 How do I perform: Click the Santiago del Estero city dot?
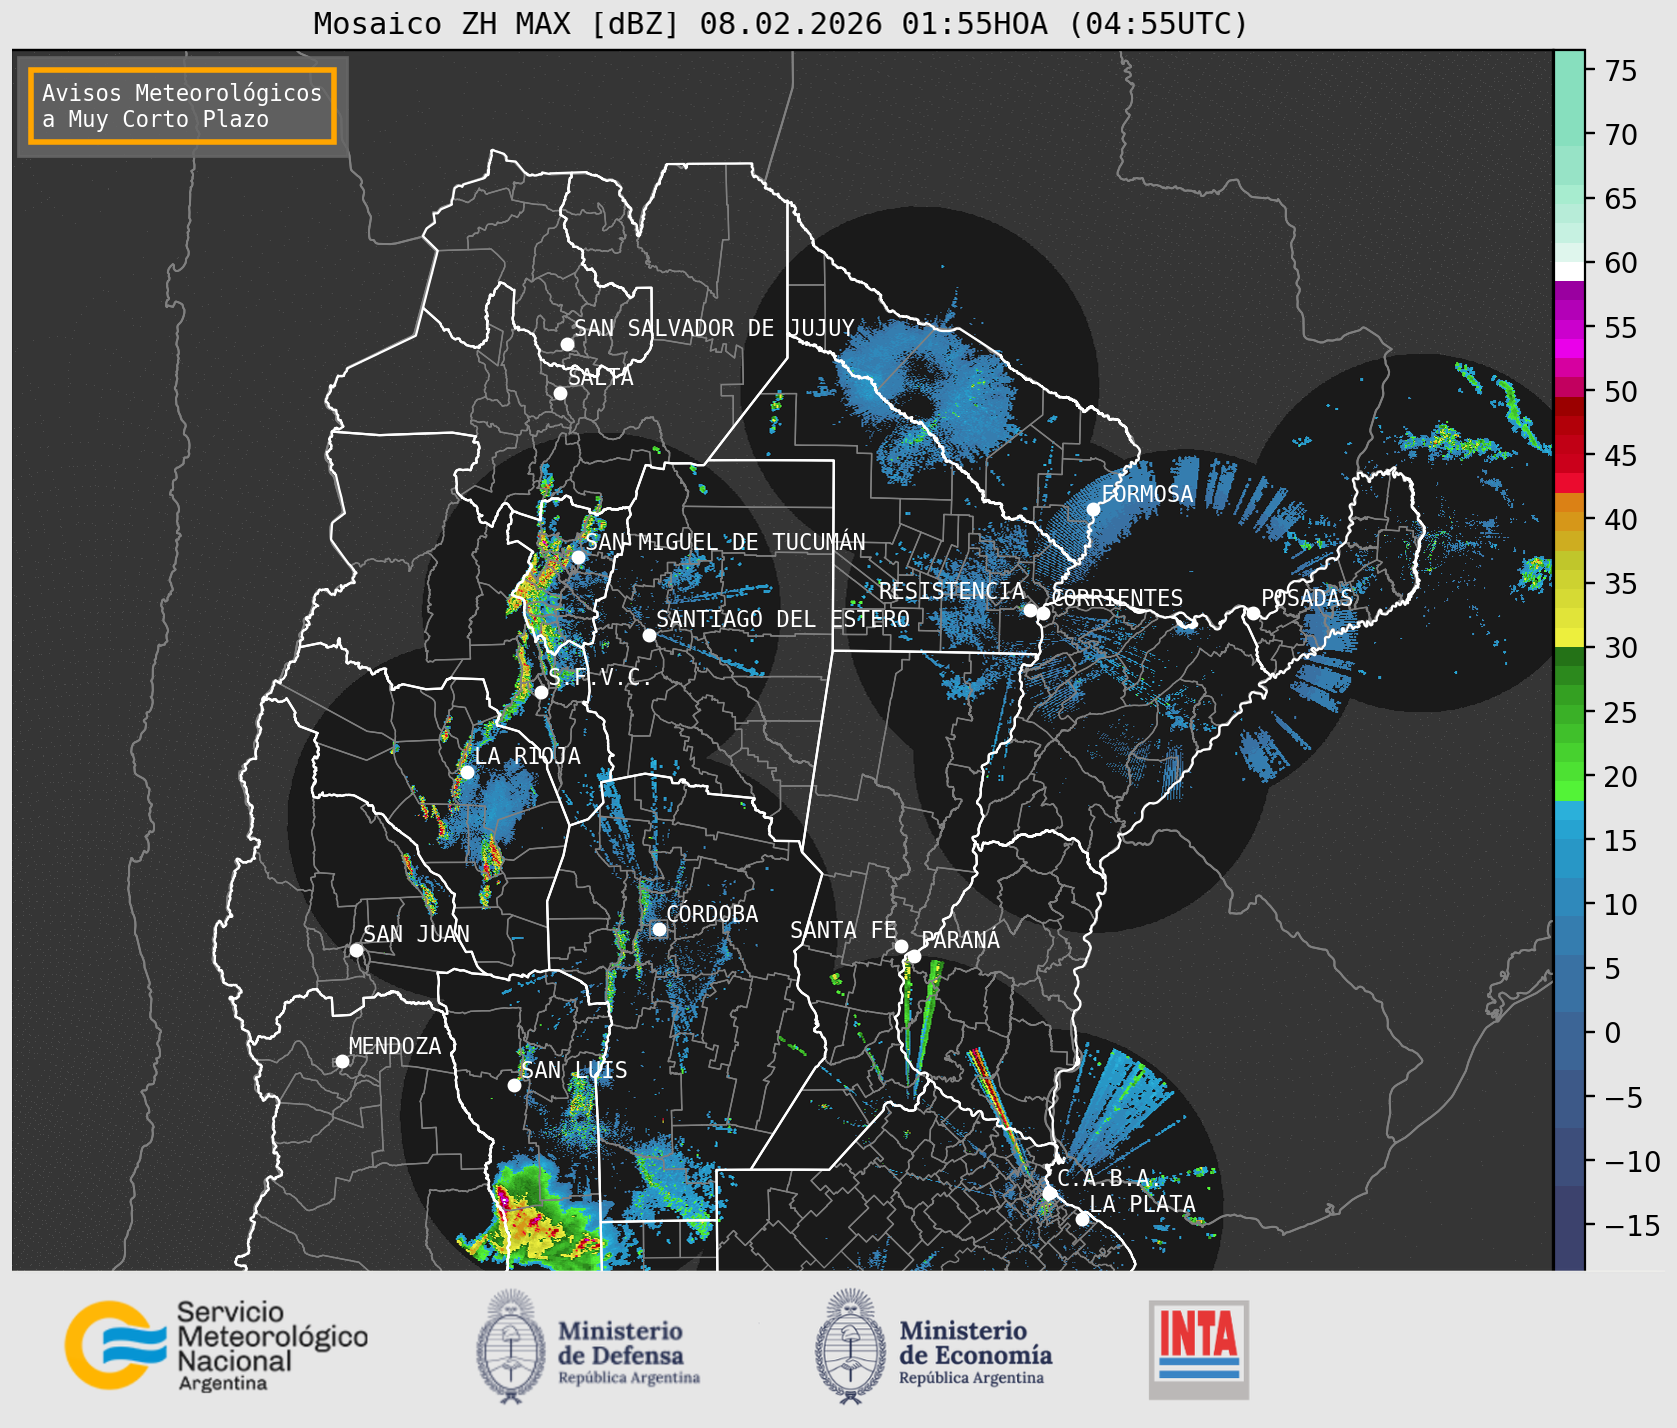tap(649, 635)
